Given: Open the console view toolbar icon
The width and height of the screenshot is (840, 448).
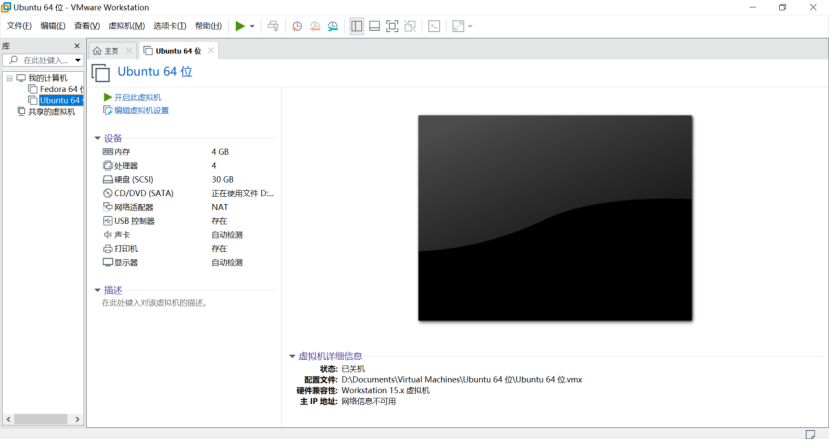Looking at the screenshot, I should pos(434,26).
